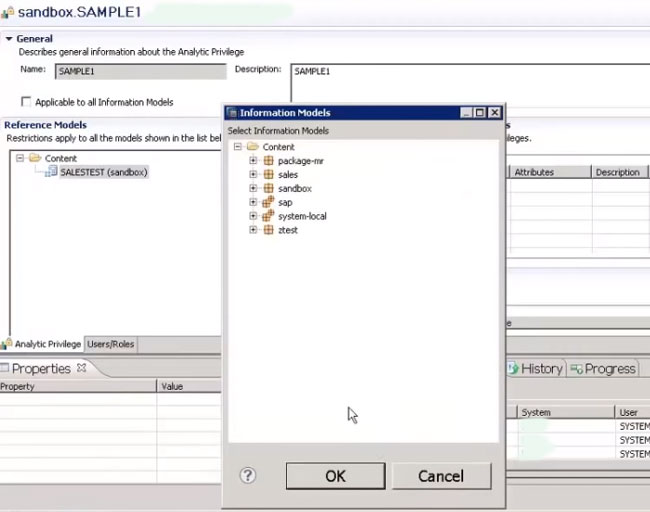Image resolution: width=650 pixels, height=512 pixels.
Task: Minimize the Information Models dialog
Action: pos(466,113)
